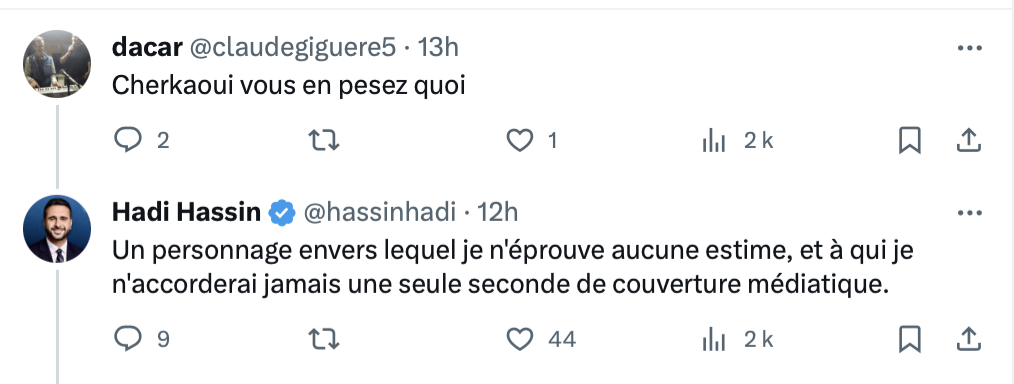Screen dimensions: 1014x384
Task: Open the Hadi Hassin display name
Action: (x=186, y=212)
